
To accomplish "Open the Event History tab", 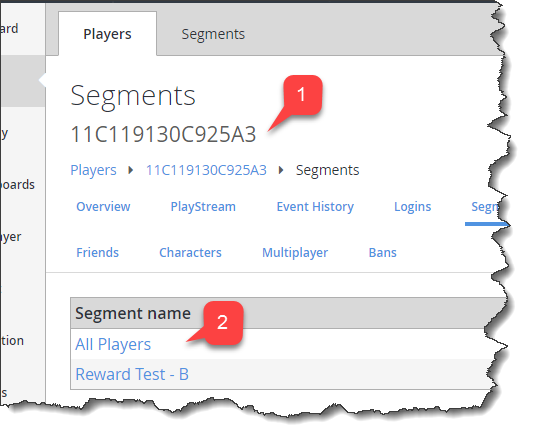I will point(315,206).
